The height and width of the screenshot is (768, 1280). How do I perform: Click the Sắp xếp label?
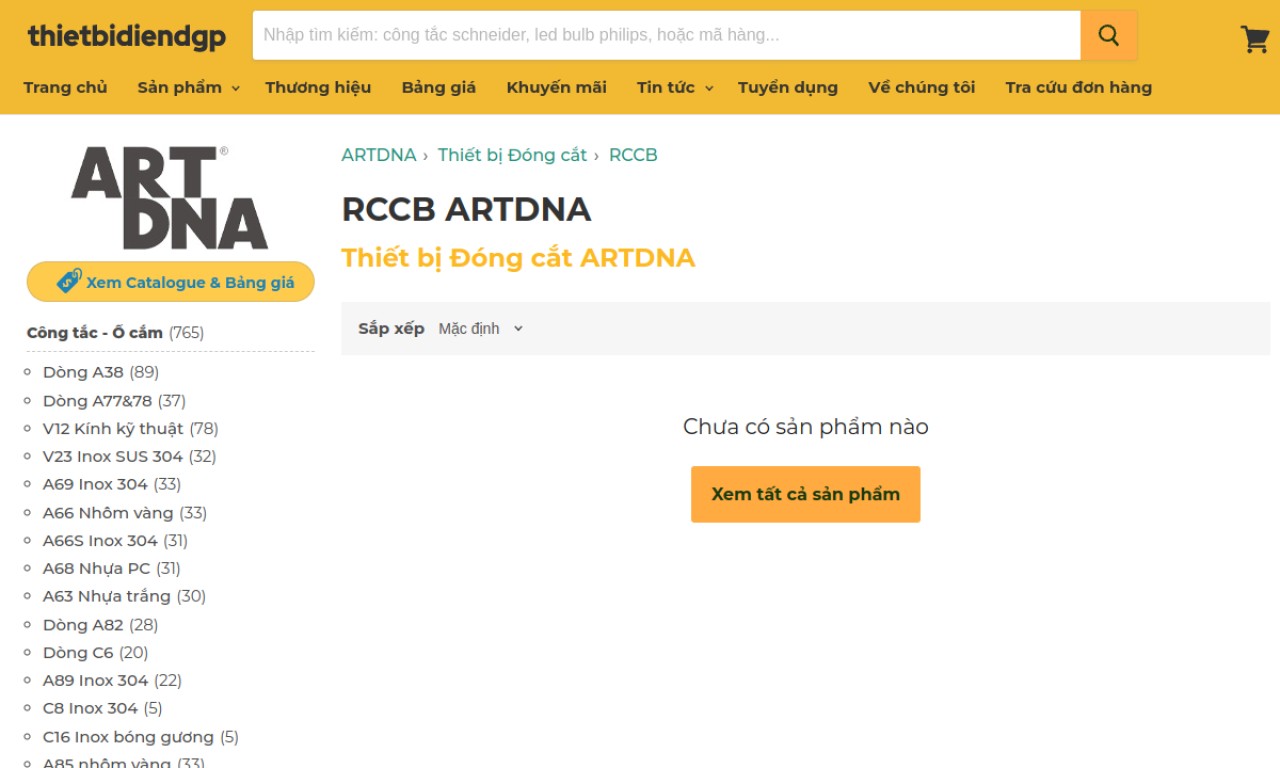(391, 329)
